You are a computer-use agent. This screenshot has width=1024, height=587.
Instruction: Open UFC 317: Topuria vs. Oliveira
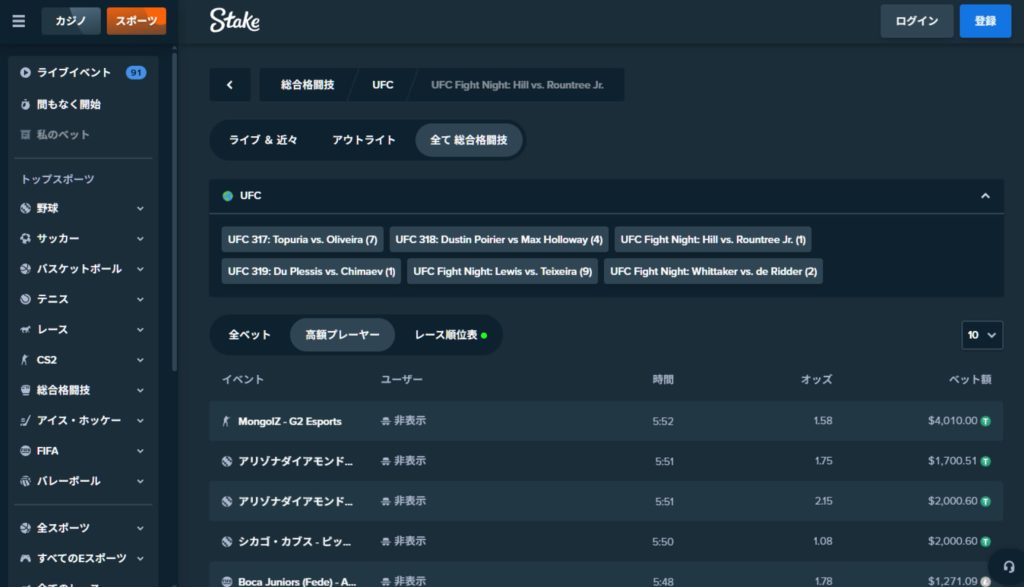(x=302, y=240)
